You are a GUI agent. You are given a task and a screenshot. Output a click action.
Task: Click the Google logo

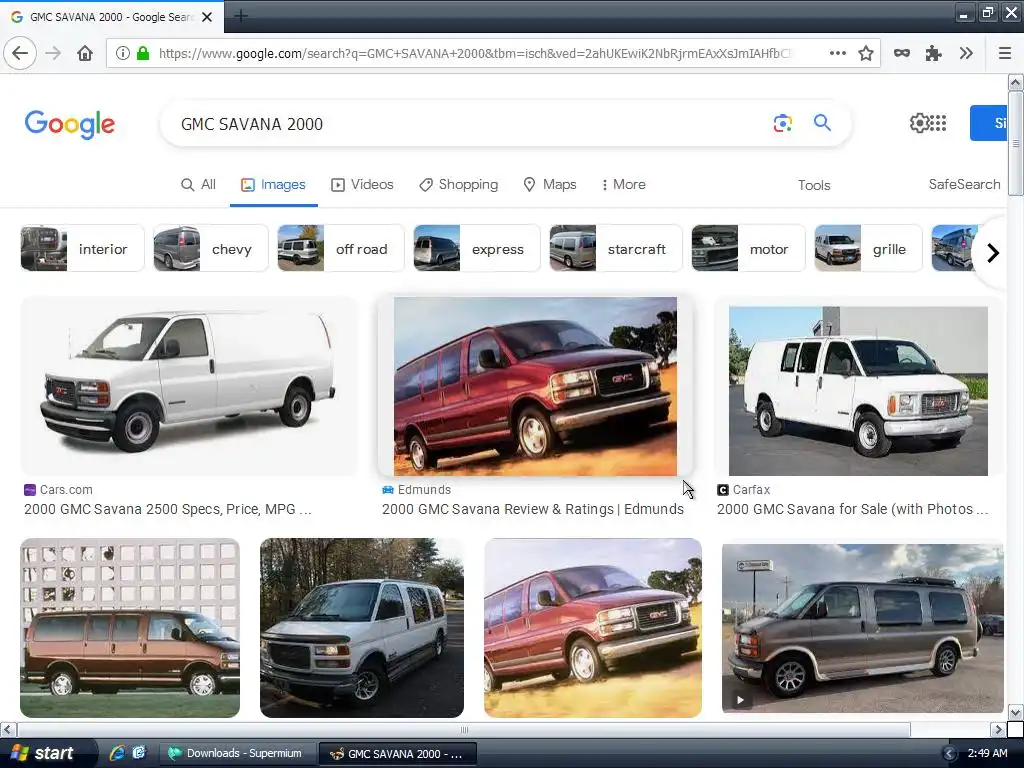tap(70, 124)
